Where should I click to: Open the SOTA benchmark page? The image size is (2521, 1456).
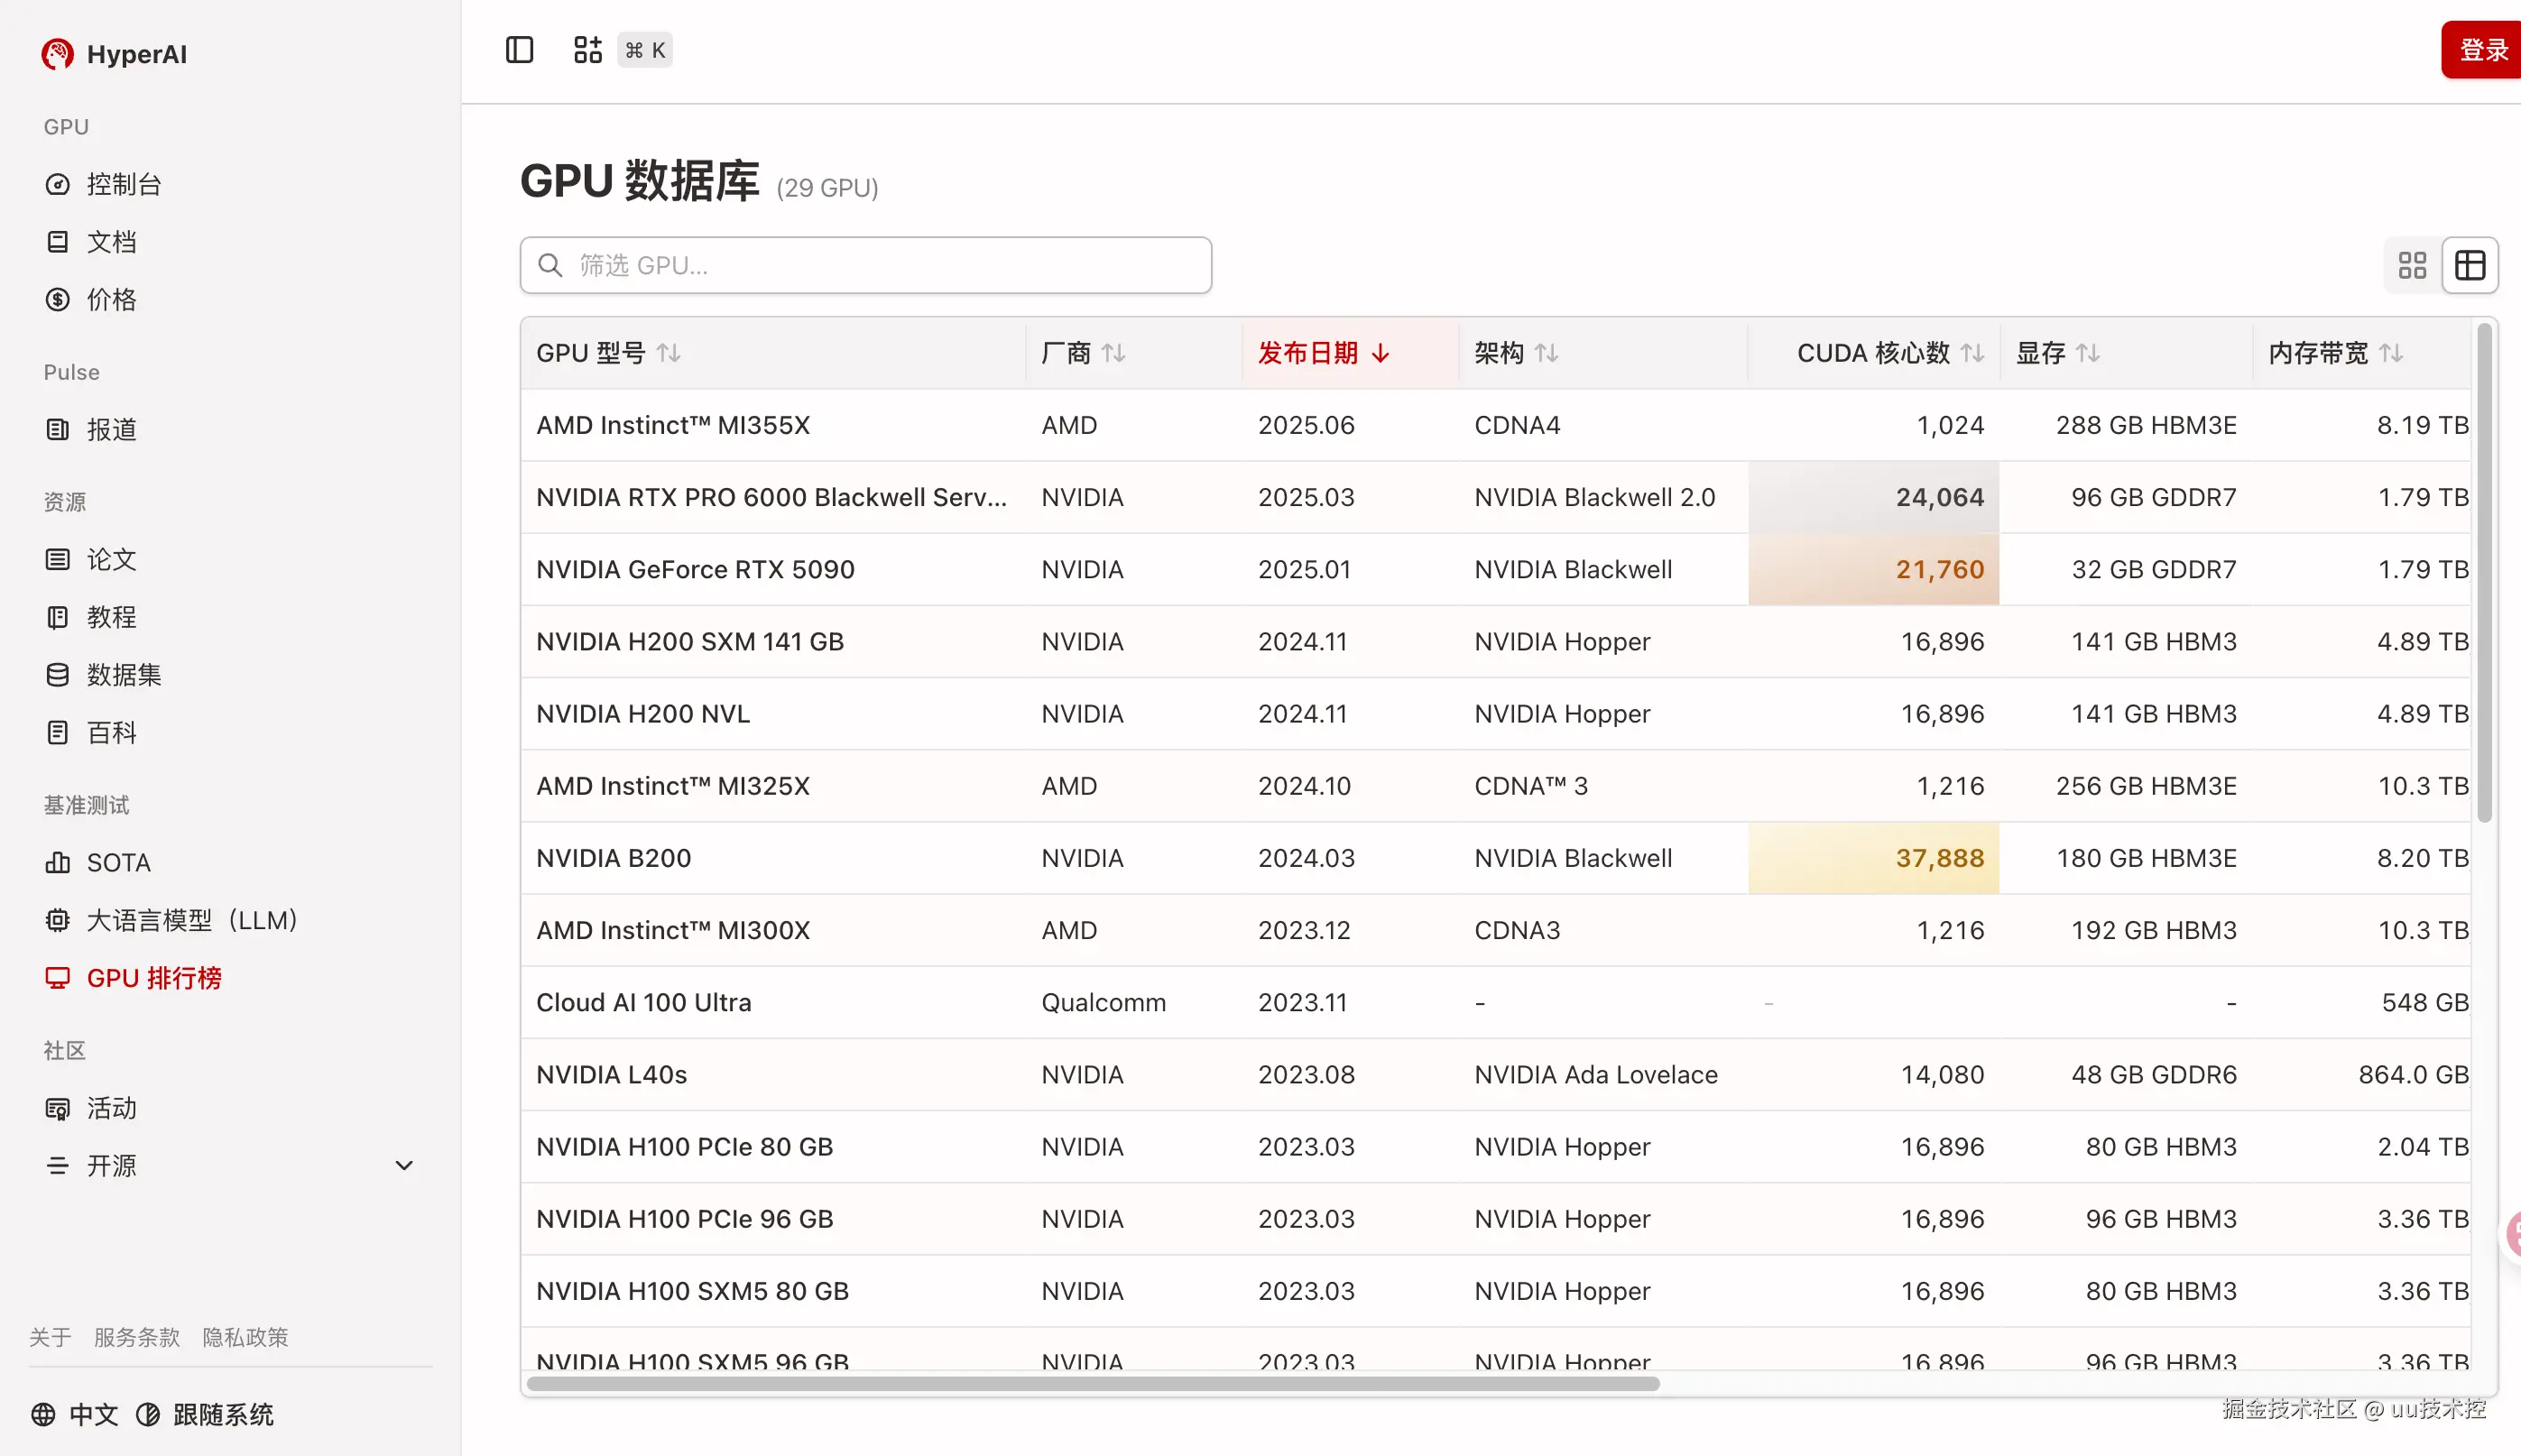tap(118, 861)
